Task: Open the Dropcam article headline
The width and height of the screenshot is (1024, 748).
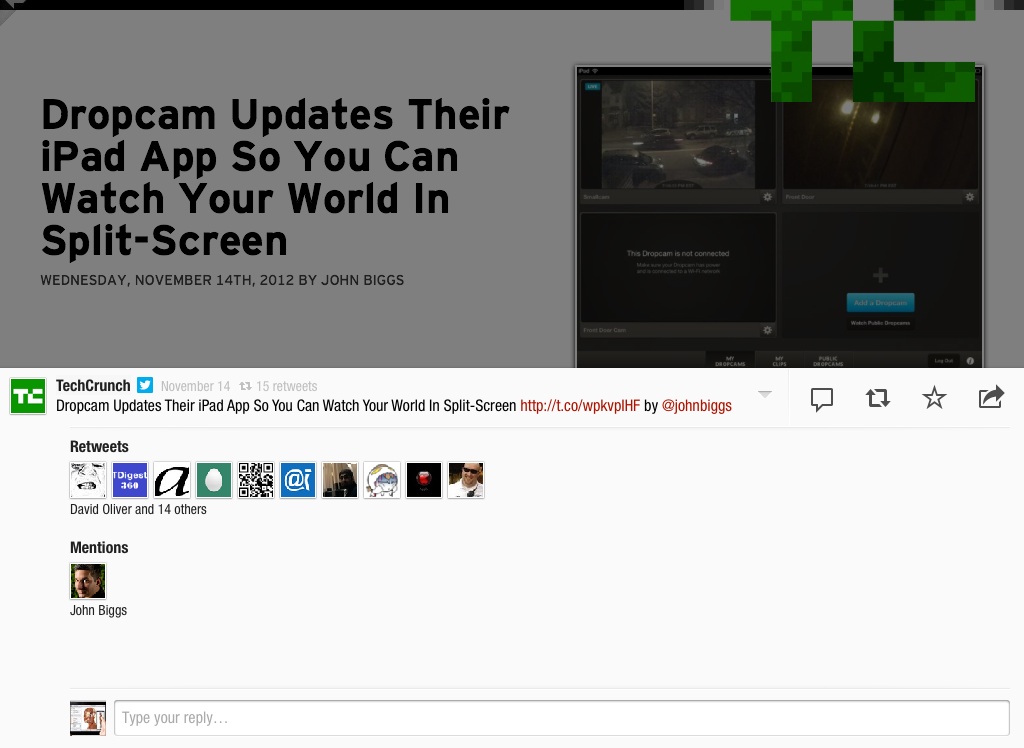Action: (x=275, y=177)
